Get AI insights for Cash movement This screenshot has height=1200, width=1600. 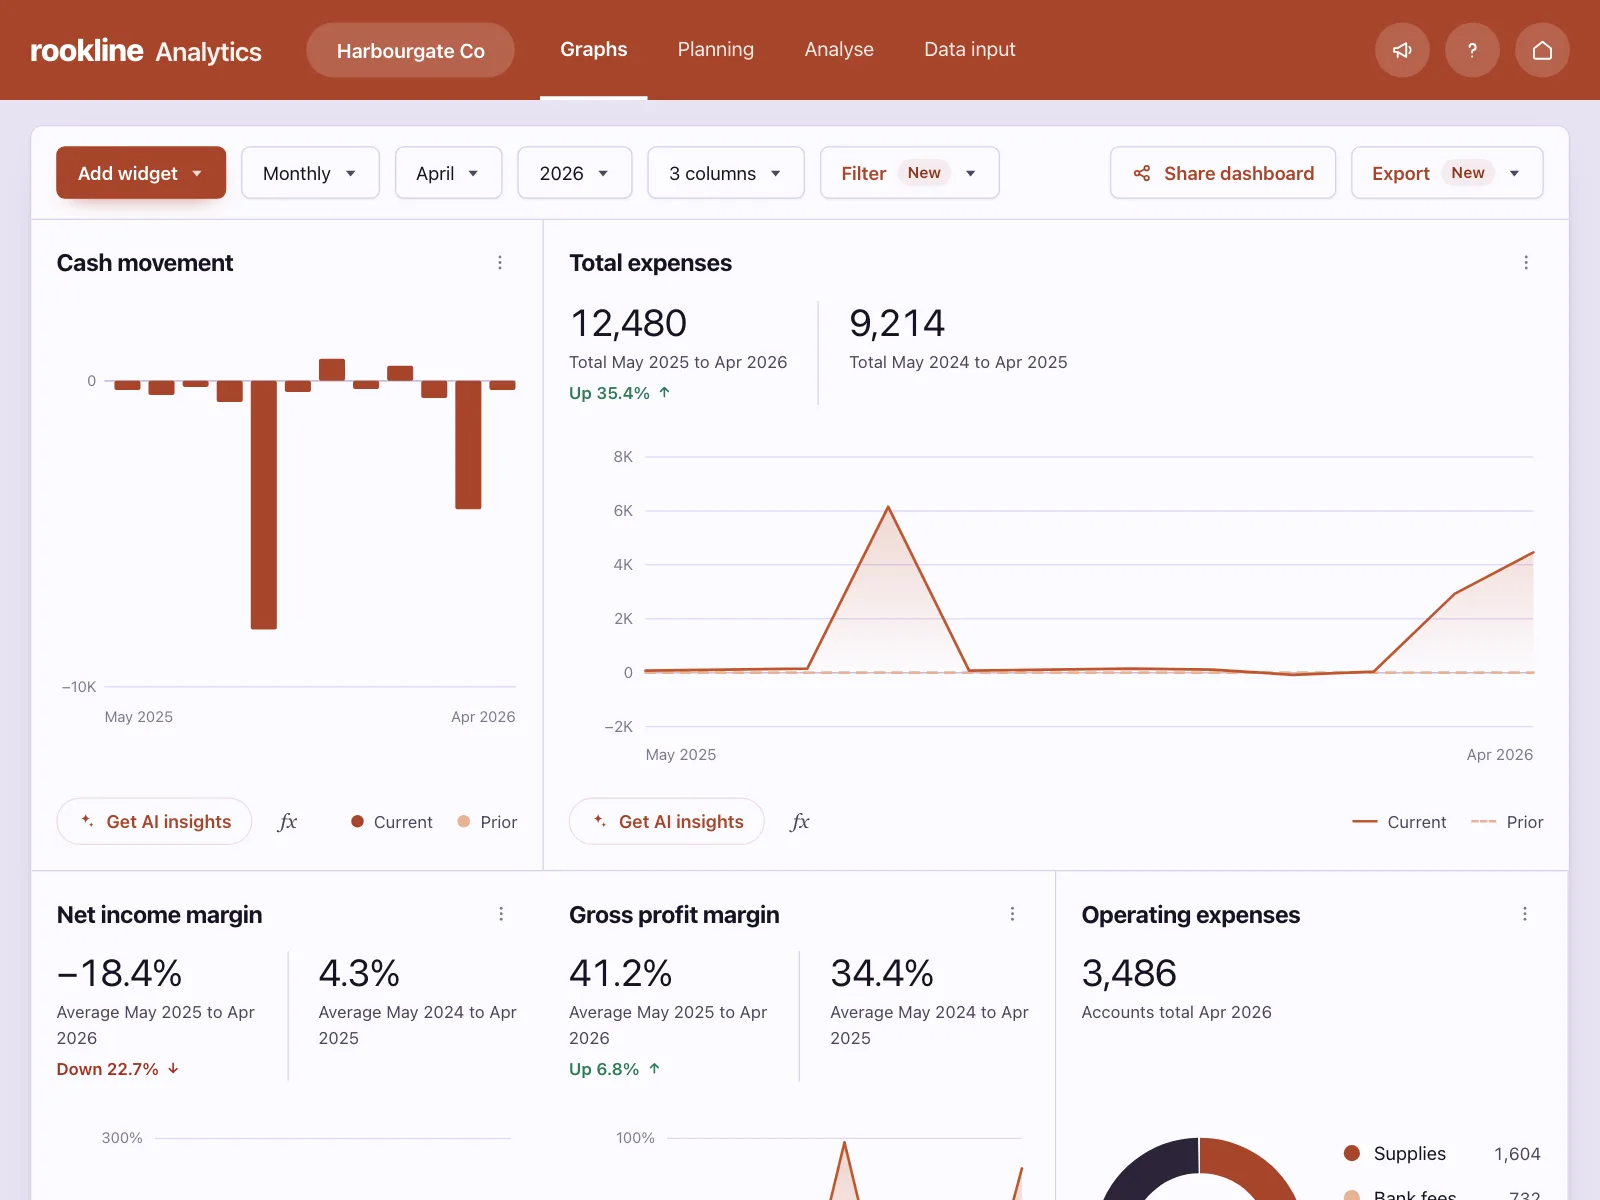point(154,821)
